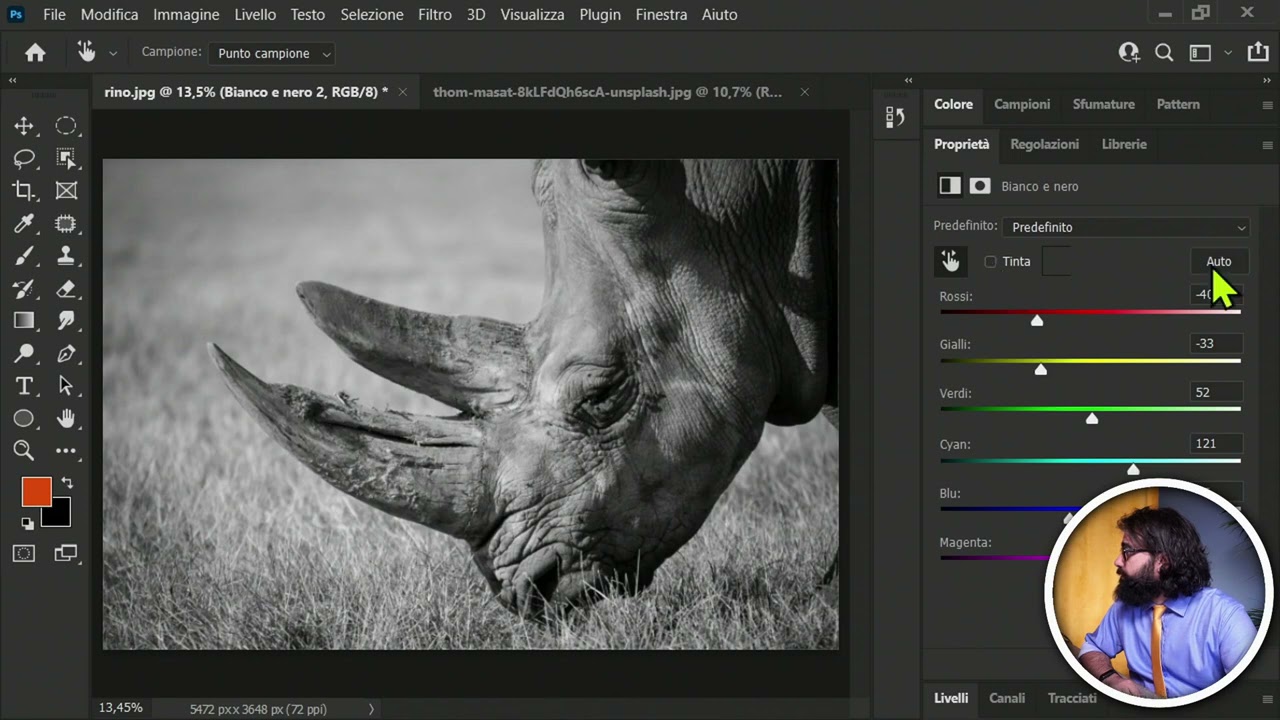Image resolution: width=1280 pixels, height=720 pixels.
Task: Select the Lasso tool
Action: (x=24, y=158)
